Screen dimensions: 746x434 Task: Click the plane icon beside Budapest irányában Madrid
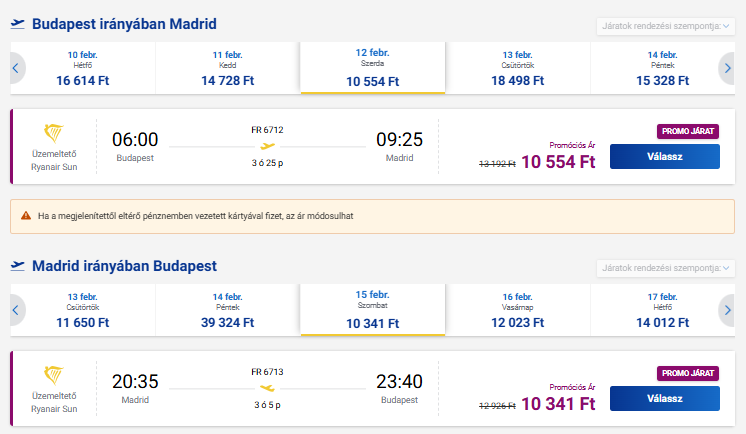[x=18, y=24]
